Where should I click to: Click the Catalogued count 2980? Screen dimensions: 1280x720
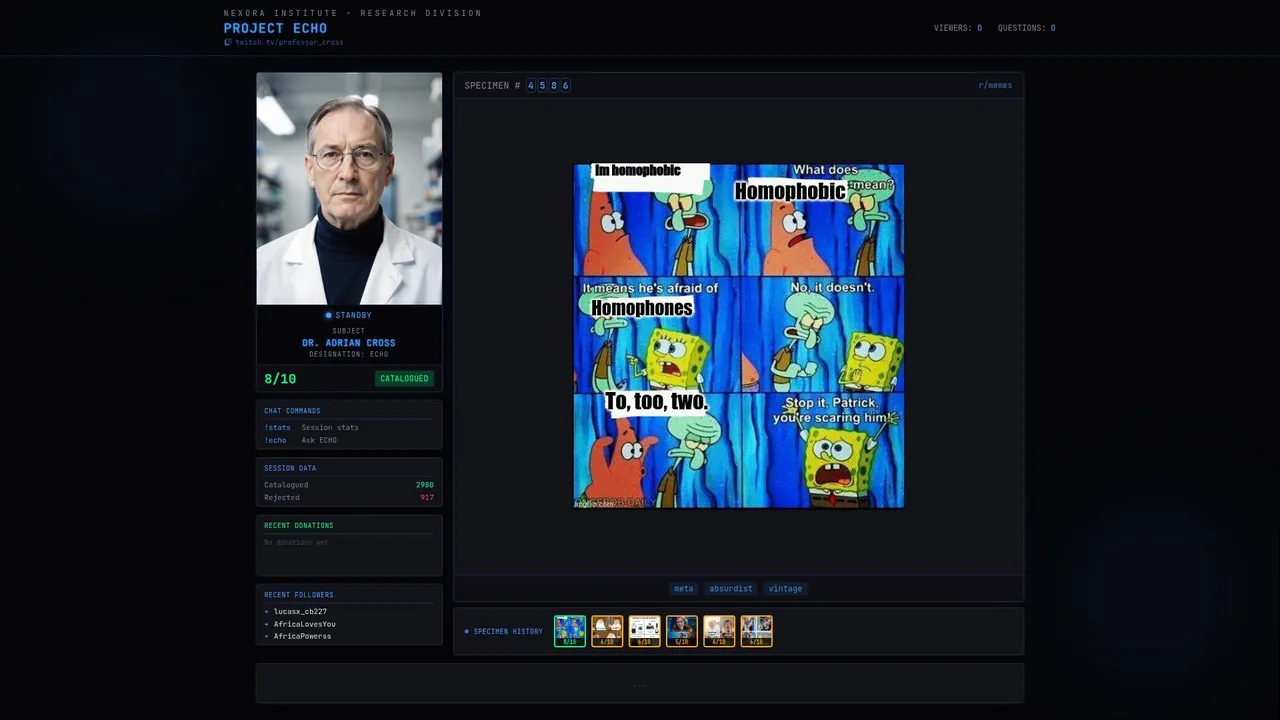pos(425,485)
